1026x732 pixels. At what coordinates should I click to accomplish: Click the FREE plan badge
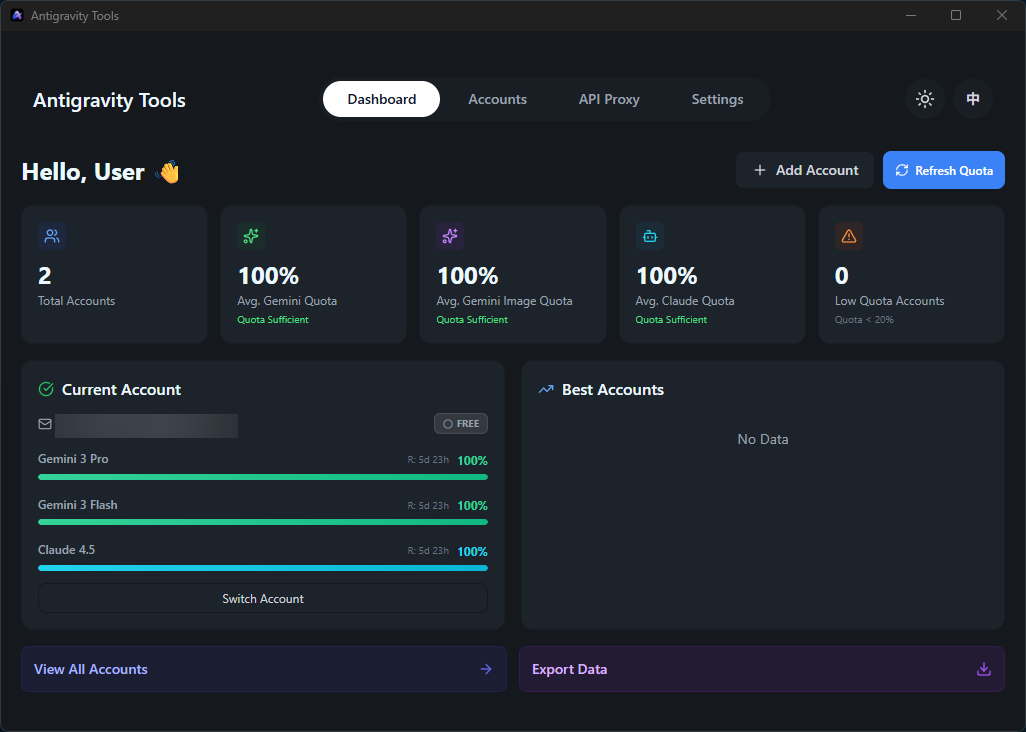[x=461, y=424]
